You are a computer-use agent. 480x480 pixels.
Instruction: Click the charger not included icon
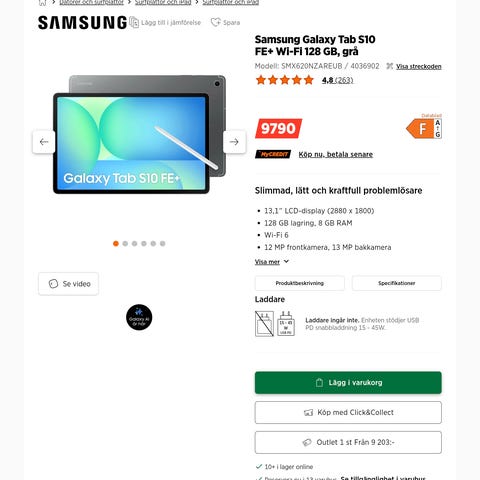[264, 324]
